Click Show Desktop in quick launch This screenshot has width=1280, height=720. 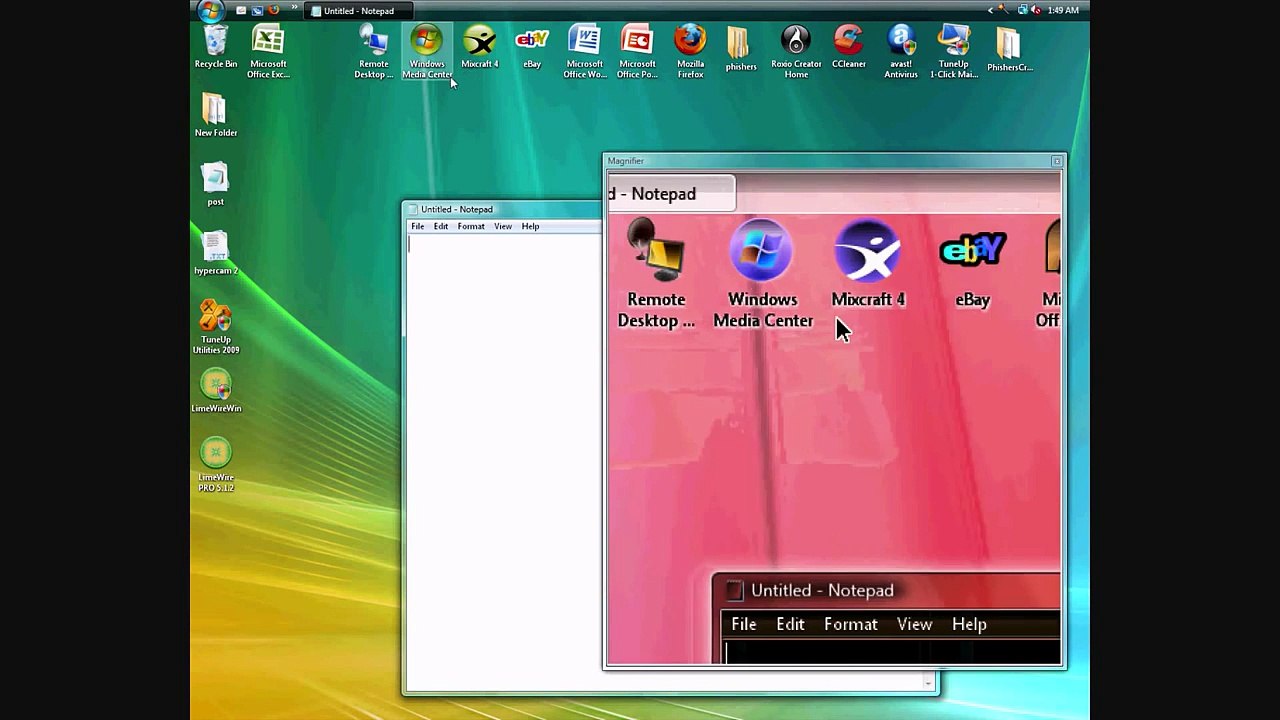click(241, 10)
